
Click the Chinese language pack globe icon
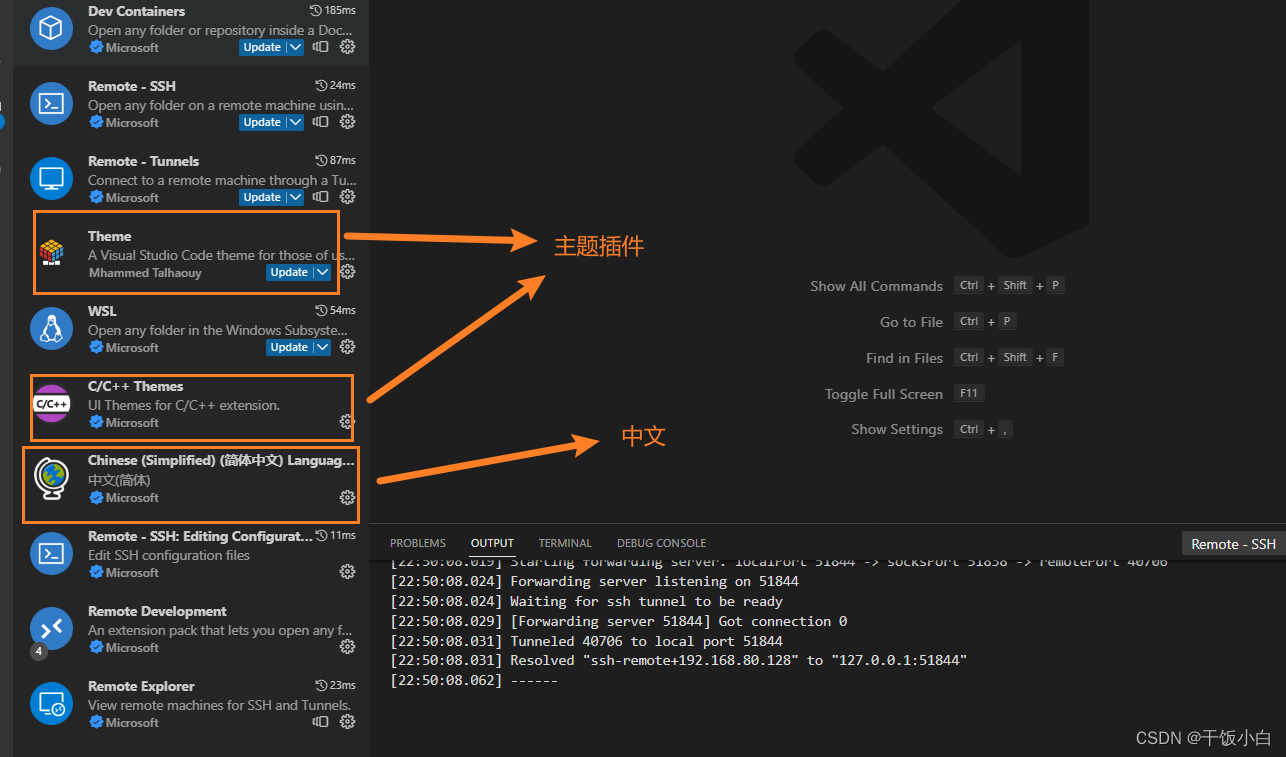coord(51,478)
